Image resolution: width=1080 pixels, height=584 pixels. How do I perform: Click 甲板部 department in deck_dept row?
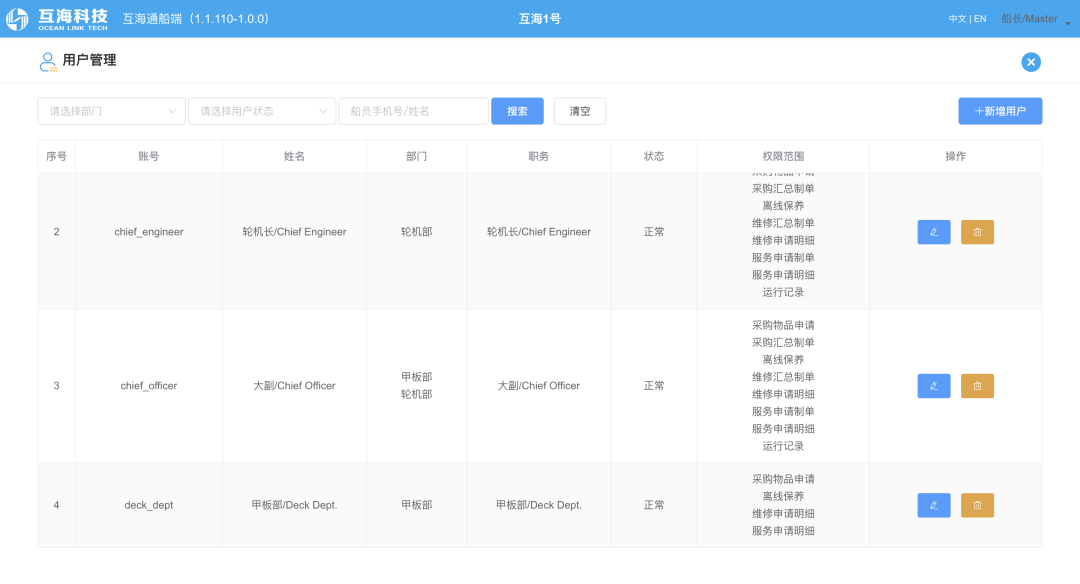416,505
